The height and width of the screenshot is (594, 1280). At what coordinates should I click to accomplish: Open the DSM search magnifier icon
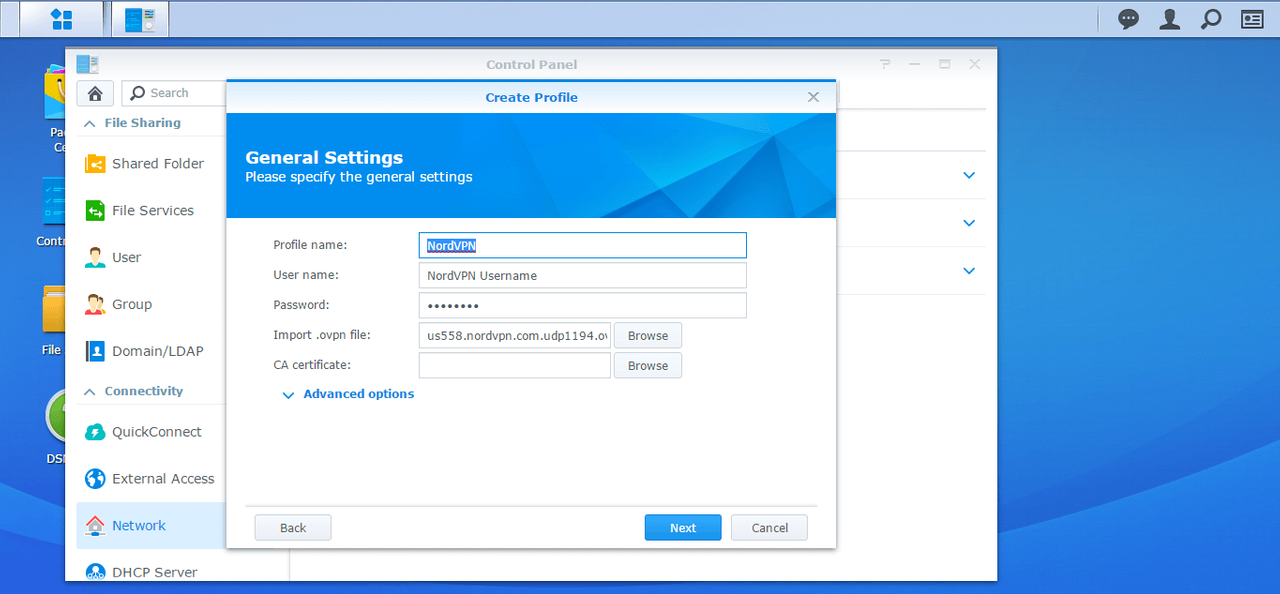[x=1210, y=18]
